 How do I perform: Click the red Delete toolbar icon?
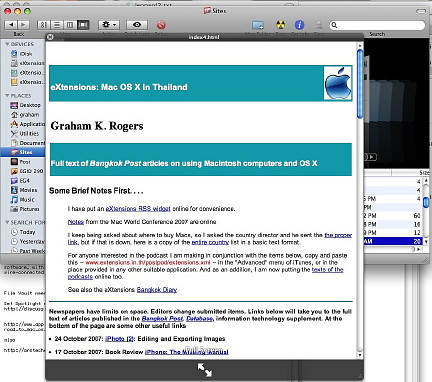point(161,25)
